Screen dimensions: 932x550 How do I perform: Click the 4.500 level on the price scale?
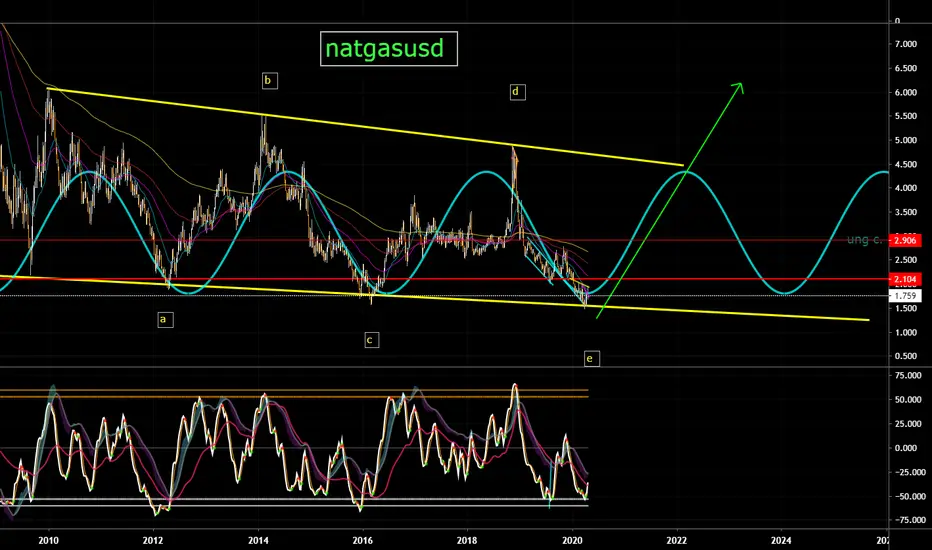click(906, 165)
